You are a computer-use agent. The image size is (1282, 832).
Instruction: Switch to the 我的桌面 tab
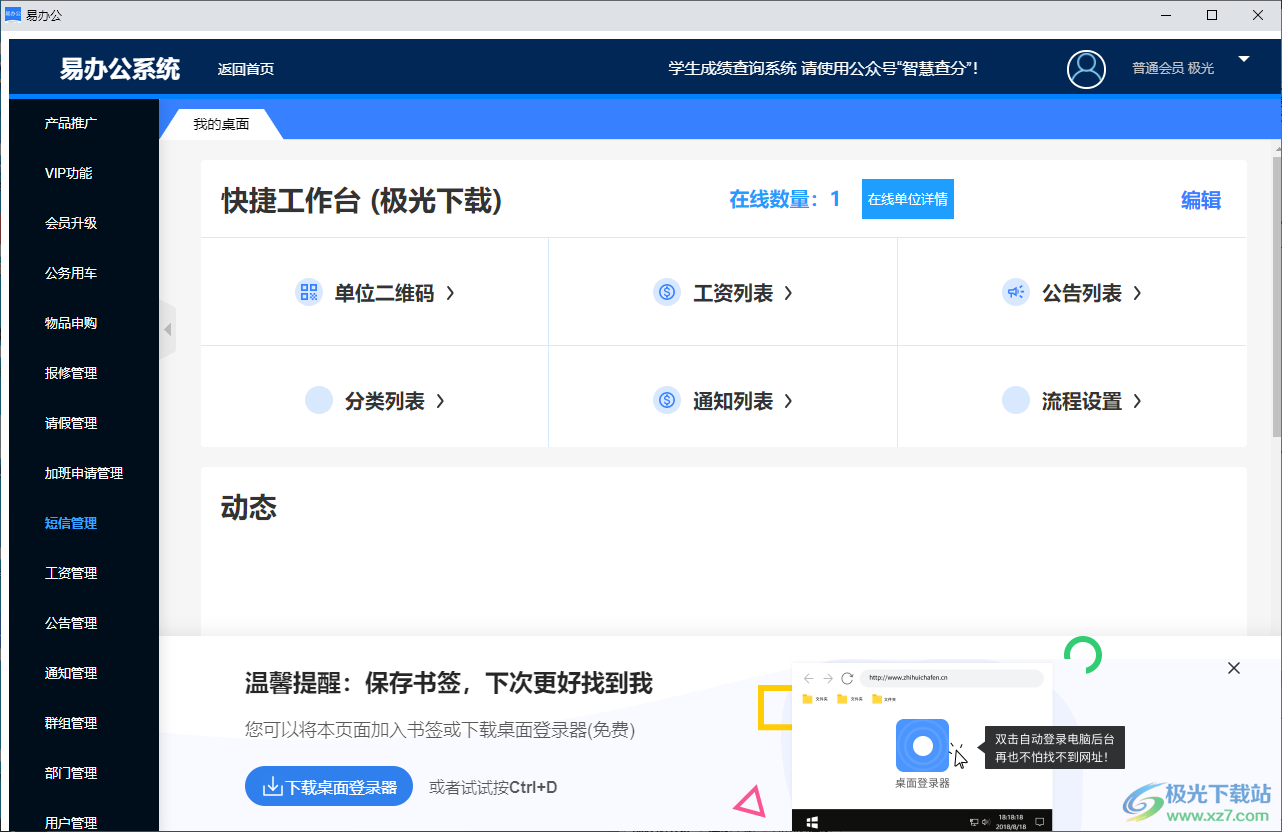coord(221,124)
